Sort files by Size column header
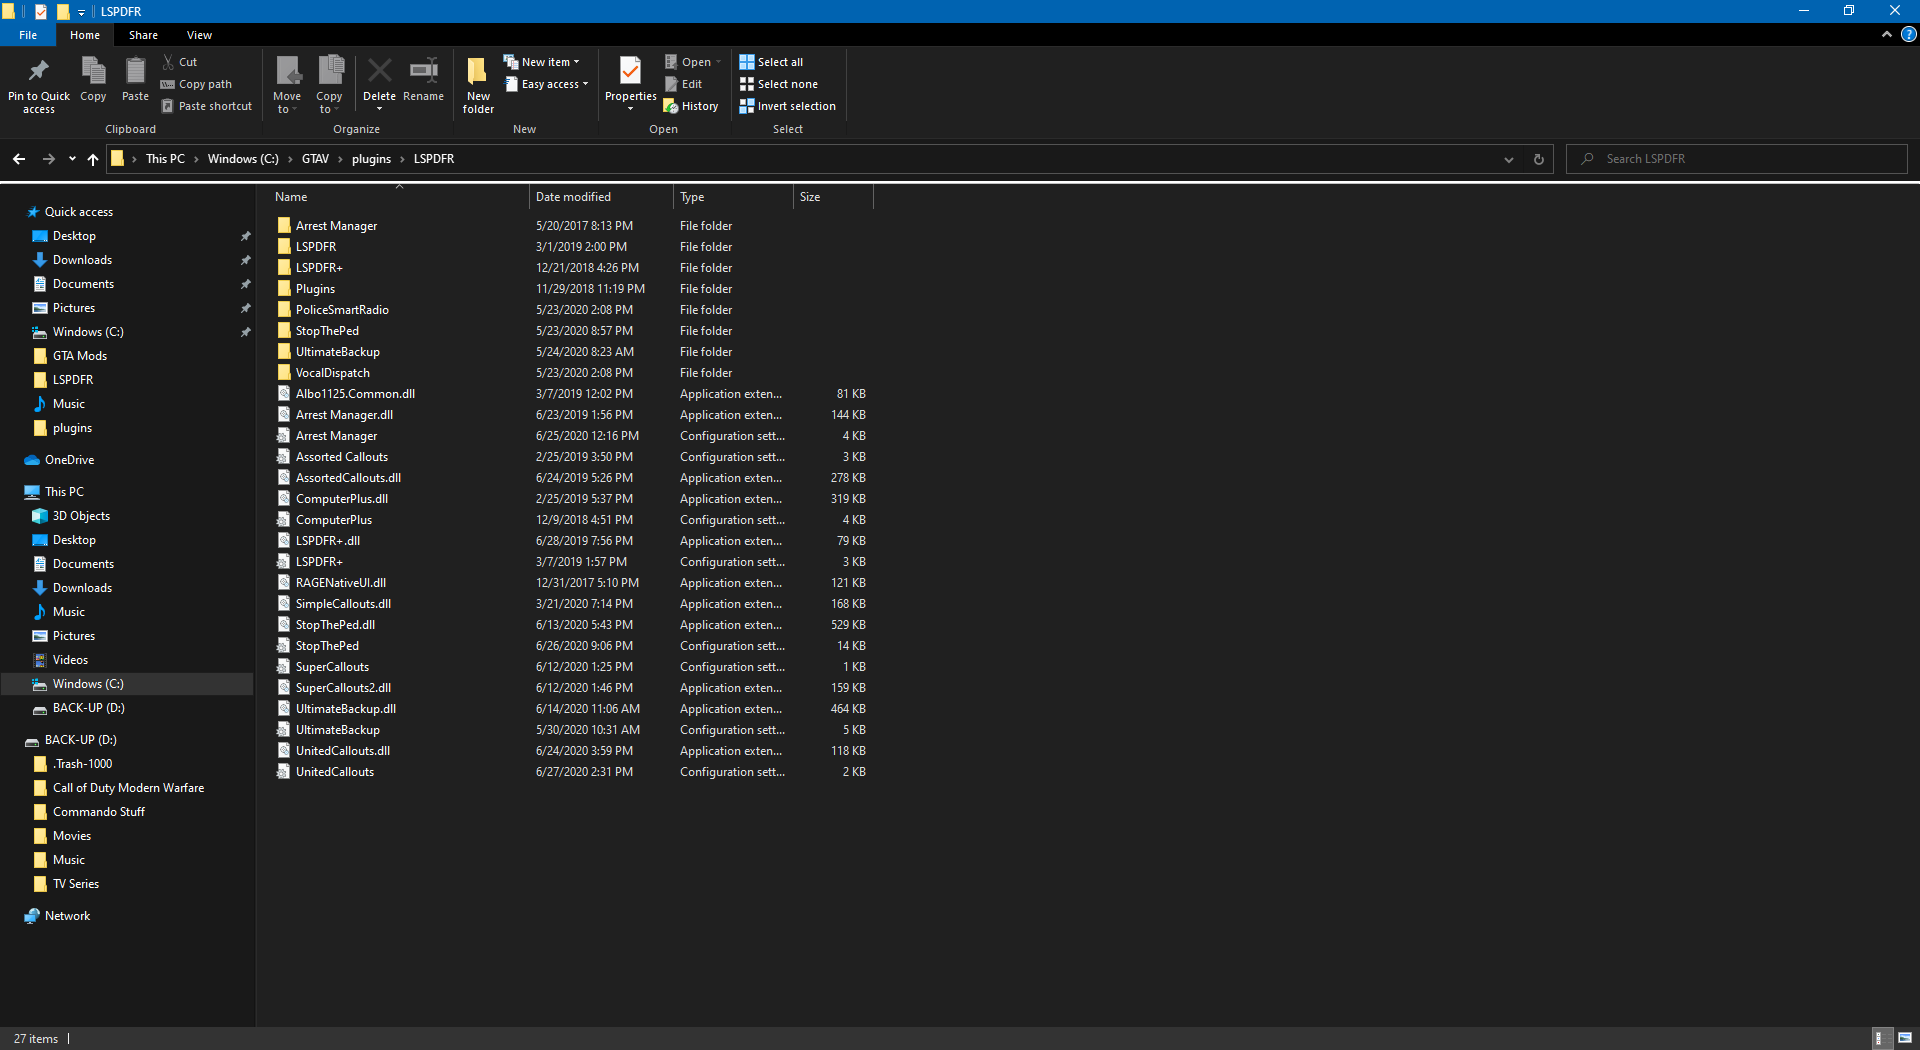 tap(834, 197)
